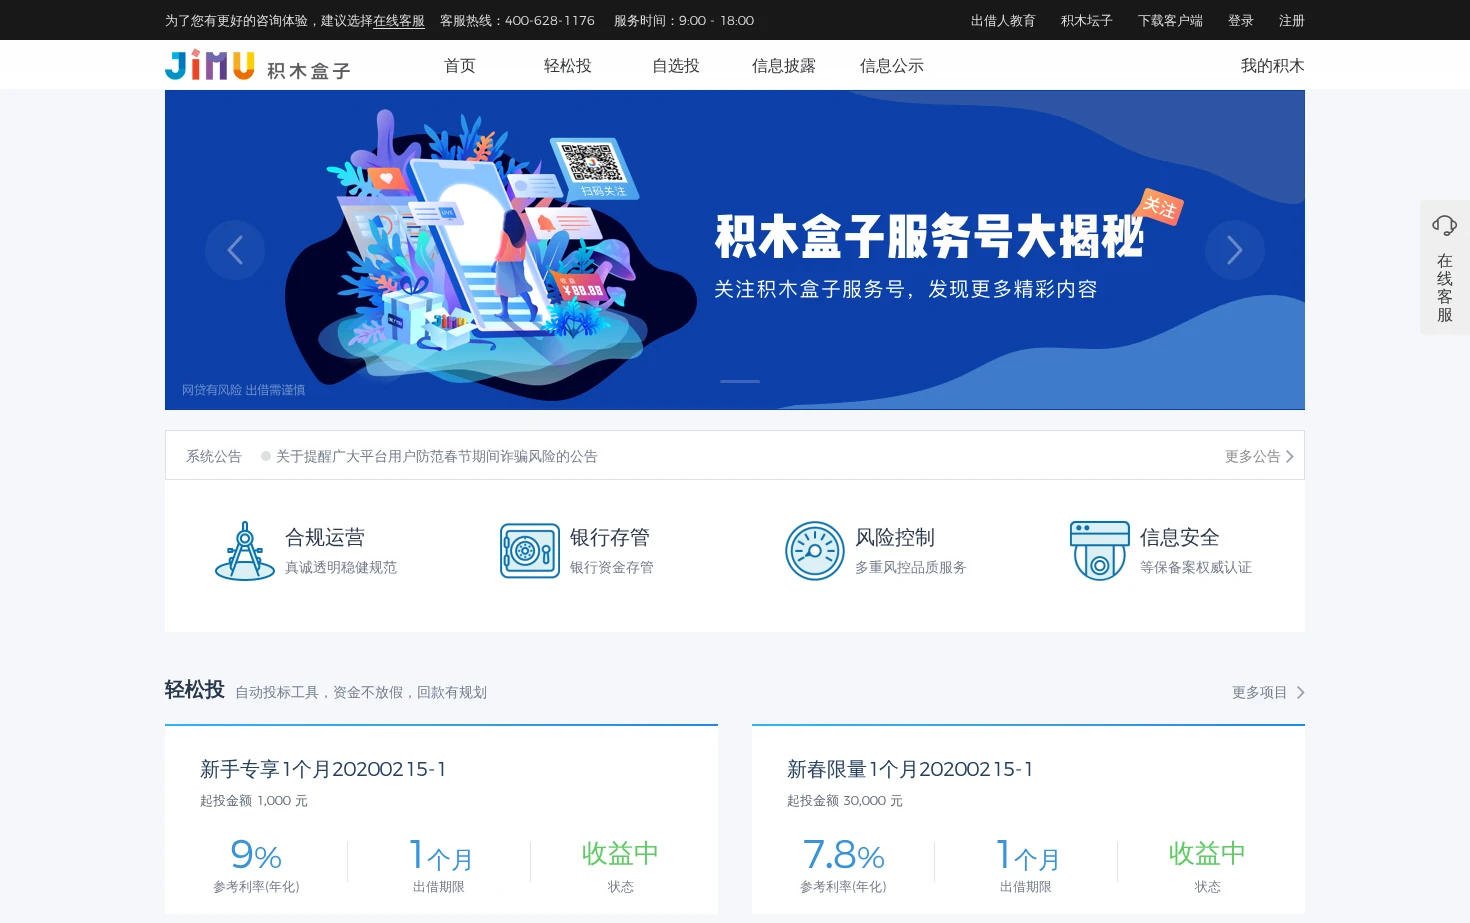Image resolution: width=1470 pixels, height=923 pixels.
Task: Click the 银行存管 safe icon
Action: click(x=530, y=551)
